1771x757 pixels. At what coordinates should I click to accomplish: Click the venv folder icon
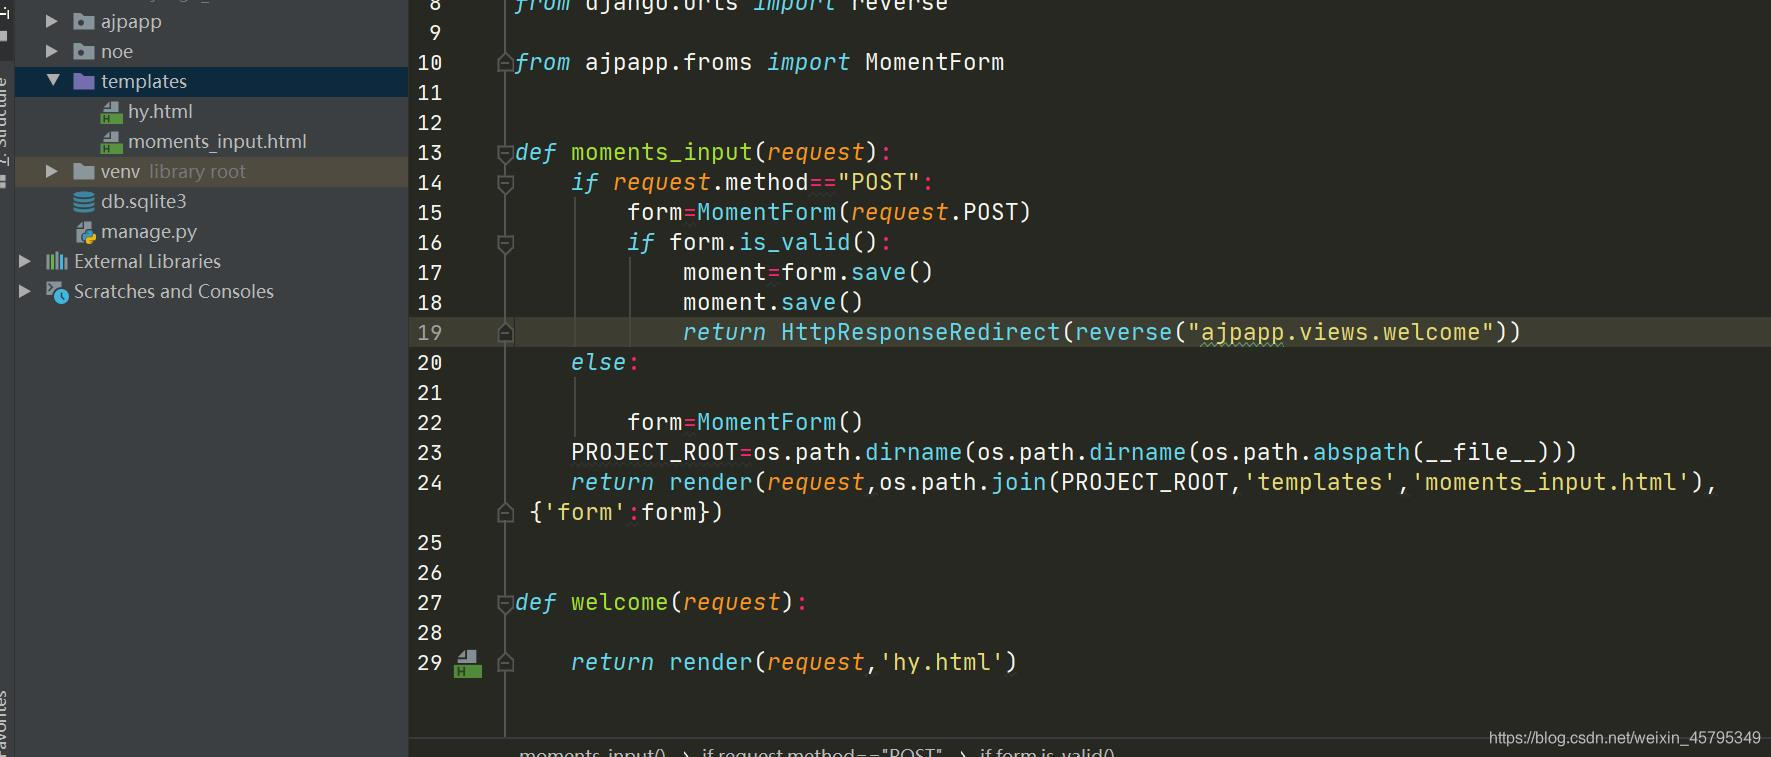(x=84, y=171)
